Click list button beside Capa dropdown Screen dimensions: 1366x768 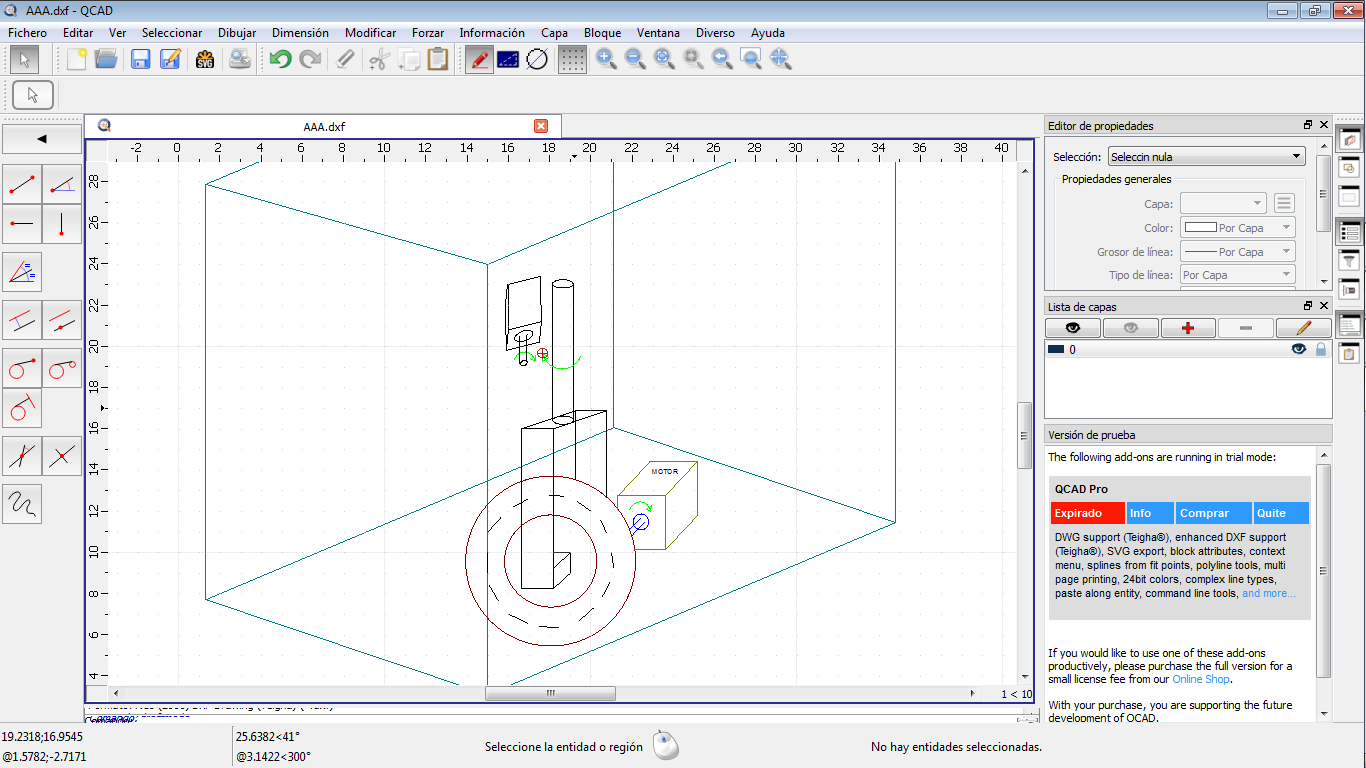pos(1285,203)
